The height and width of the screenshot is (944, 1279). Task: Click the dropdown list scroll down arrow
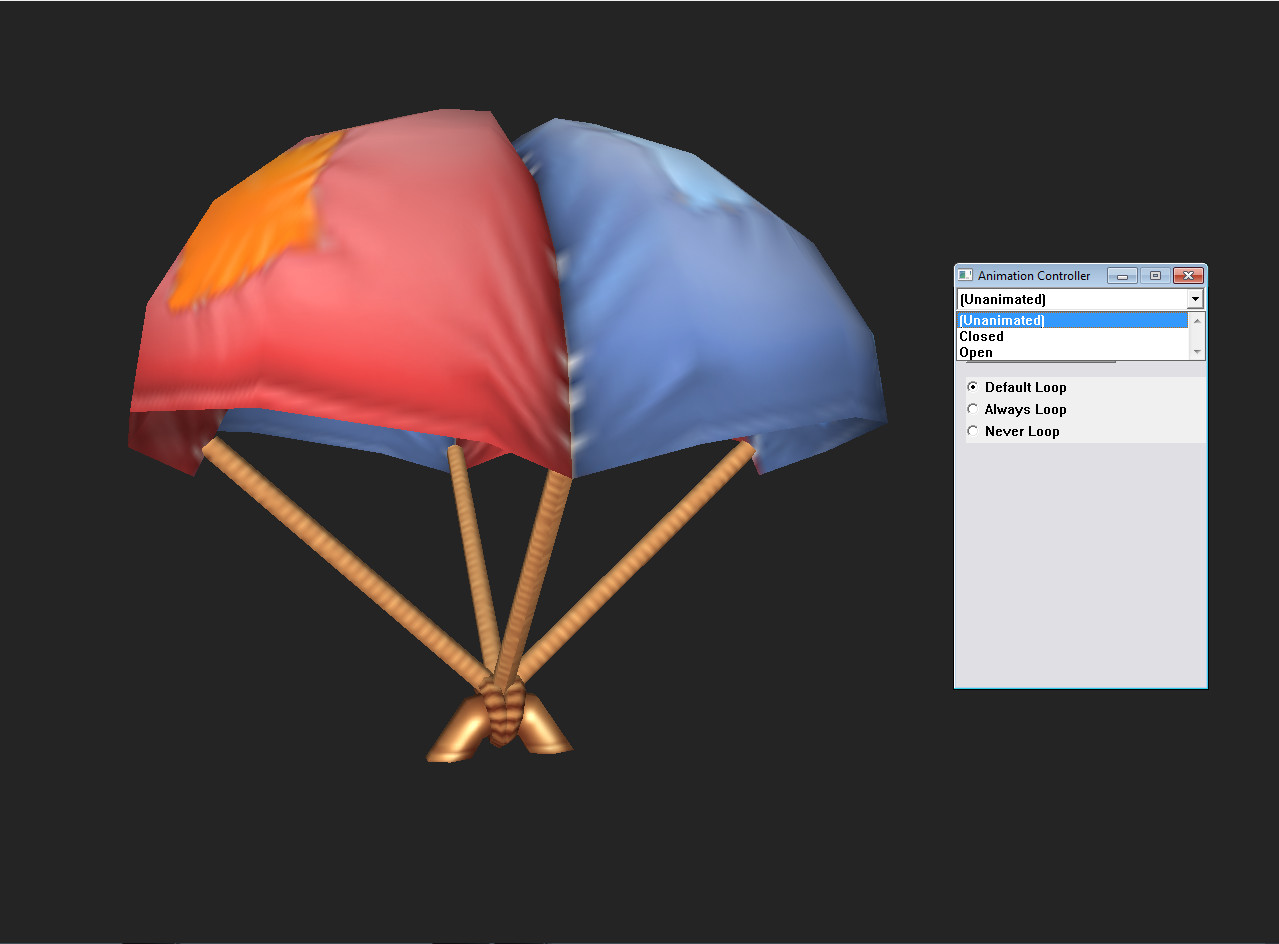(1197, 352)
